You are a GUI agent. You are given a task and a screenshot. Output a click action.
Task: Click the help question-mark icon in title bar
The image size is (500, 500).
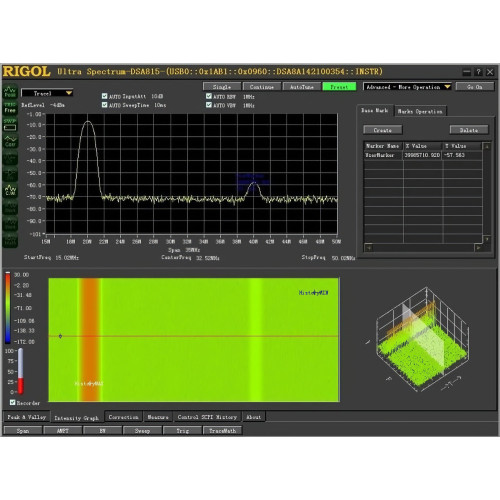478,72
